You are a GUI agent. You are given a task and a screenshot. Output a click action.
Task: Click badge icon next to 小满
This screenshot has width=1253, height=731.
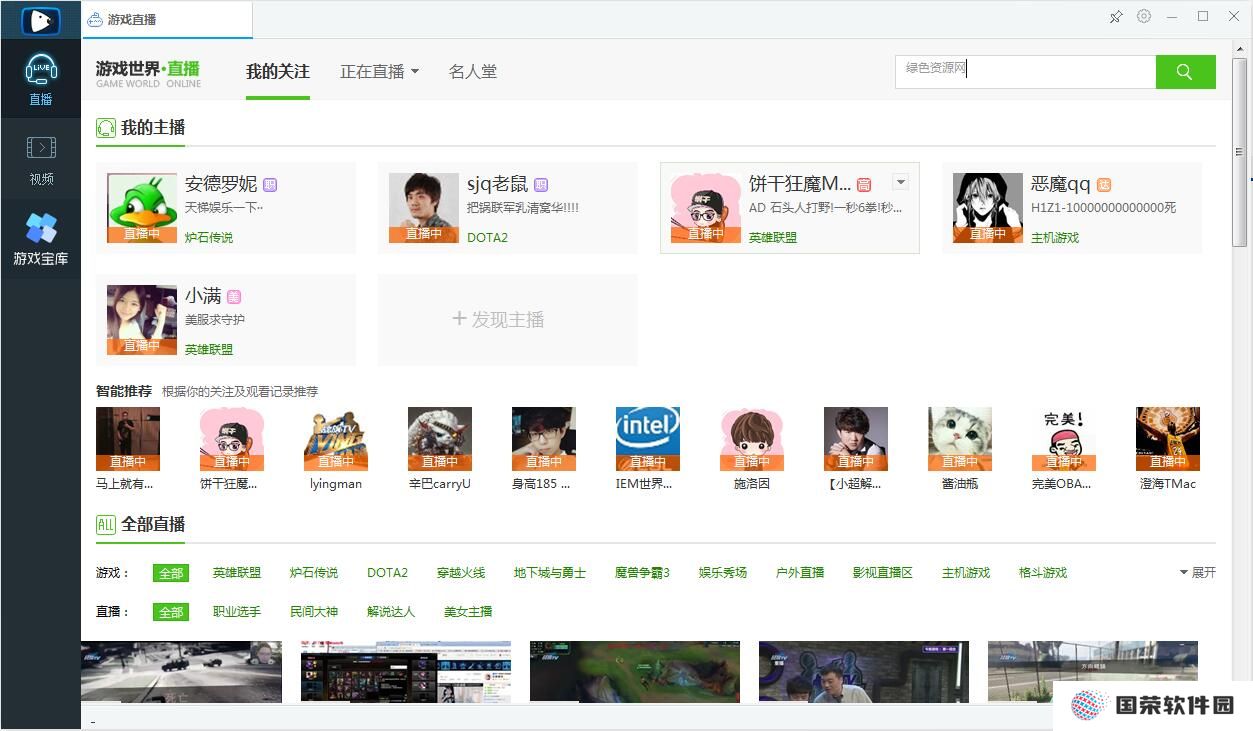point(234,297)
